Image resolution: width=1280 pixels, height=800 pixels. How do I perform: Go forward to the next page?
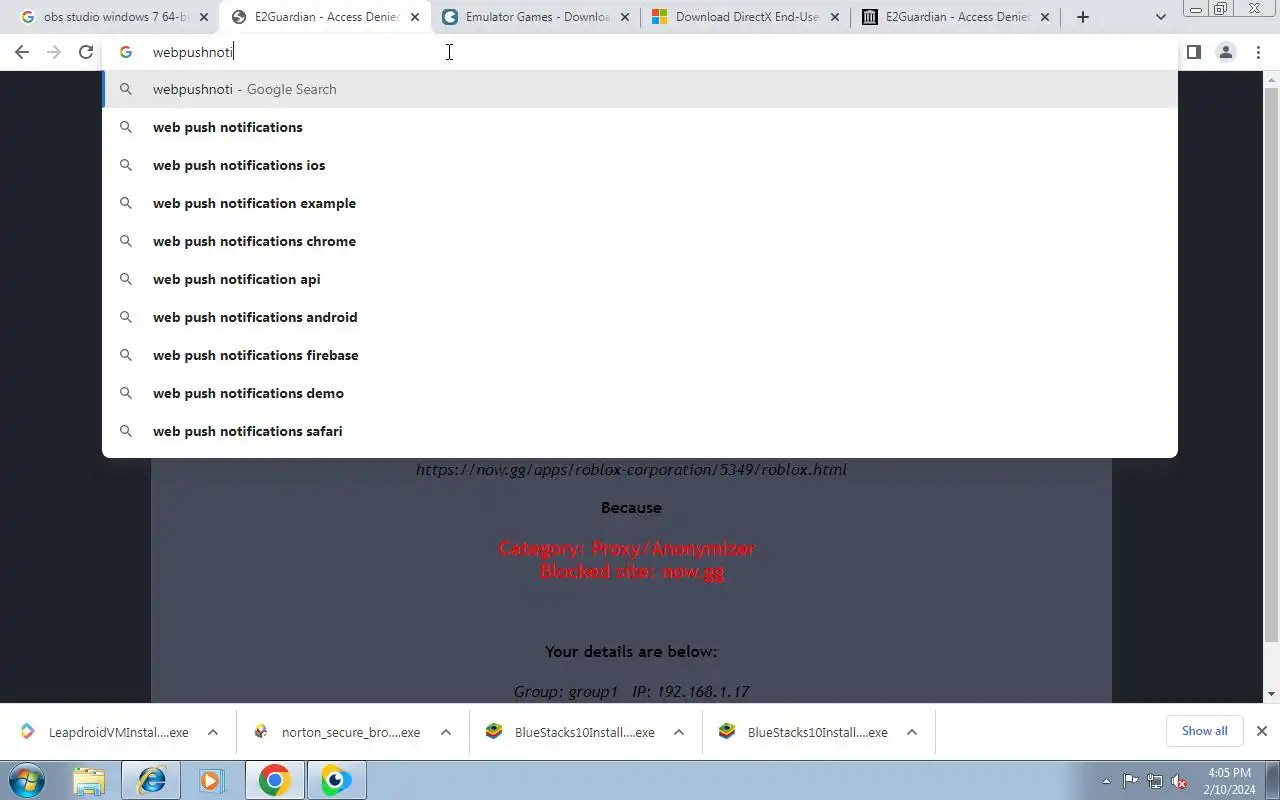[54, 52]
